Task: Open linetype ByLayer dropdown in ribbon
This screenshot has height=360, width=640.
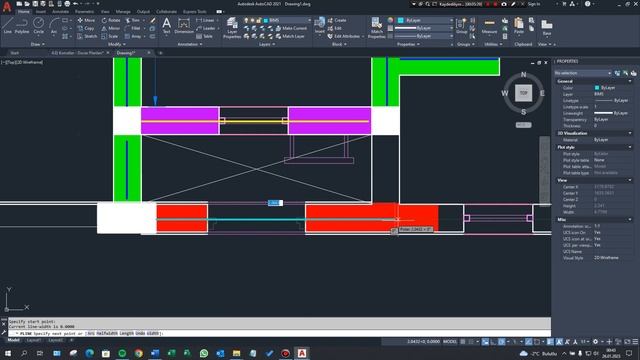Action: coord(424,36)
